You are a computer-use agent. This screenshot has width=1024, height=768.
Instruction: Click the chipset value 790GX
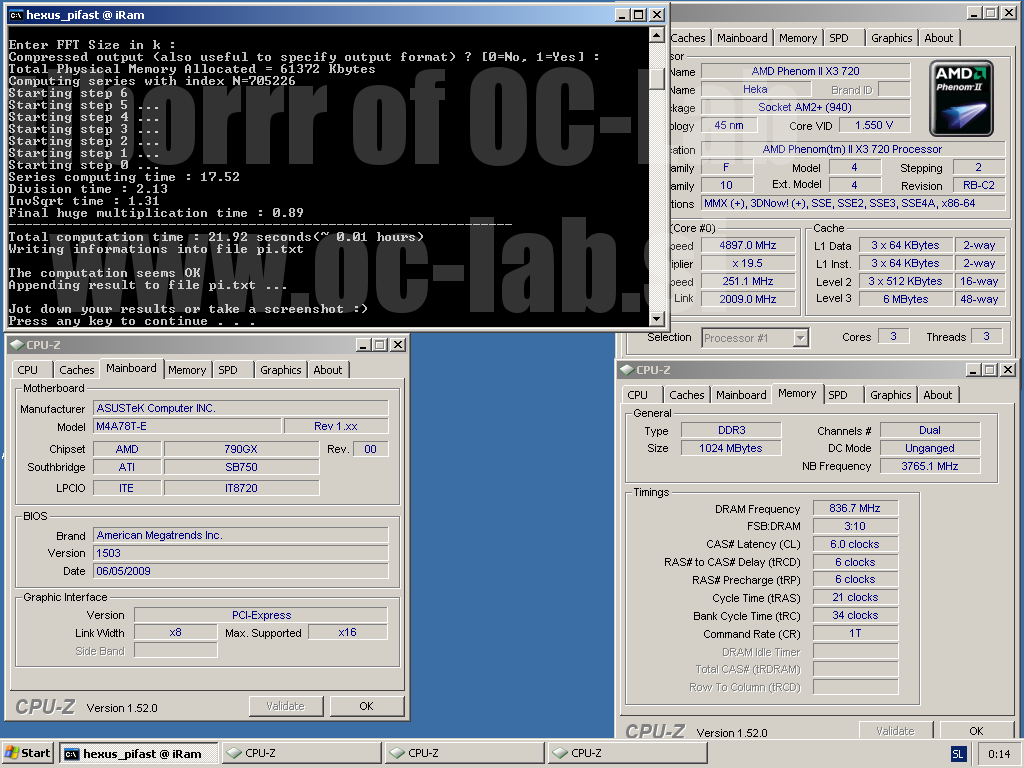tap(241, 449)
